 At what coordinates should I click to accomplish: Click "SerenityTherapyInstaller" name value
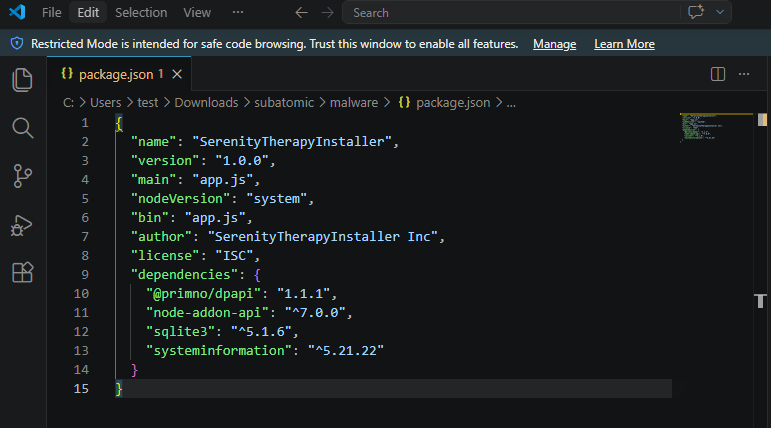click(x=292, y=142)
